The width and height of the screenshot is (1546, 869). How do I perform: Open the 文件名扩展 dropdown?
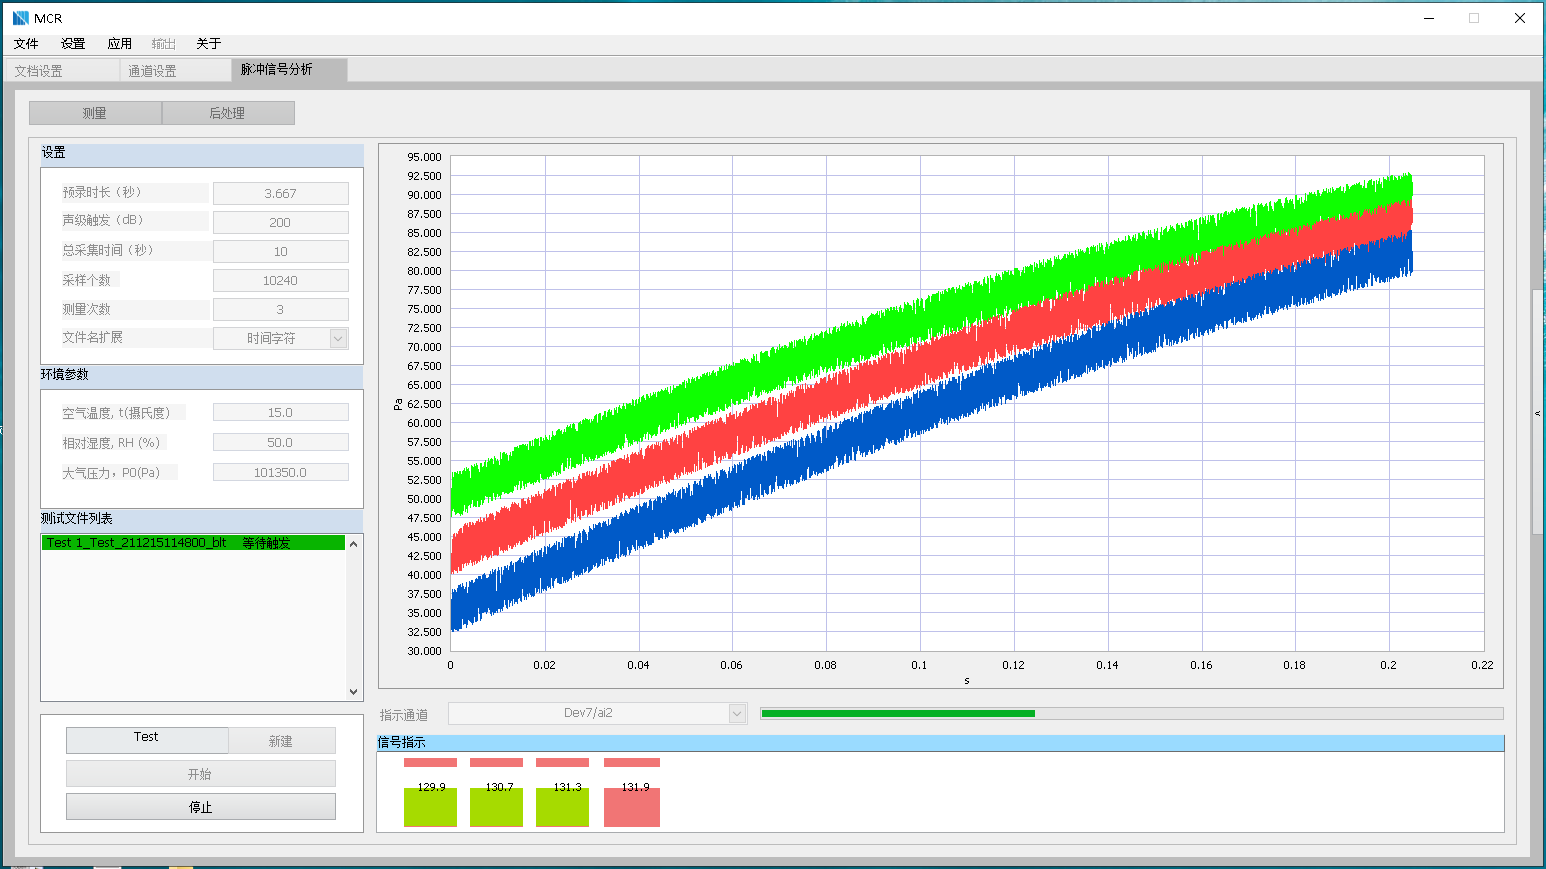[x=338, y=339]
